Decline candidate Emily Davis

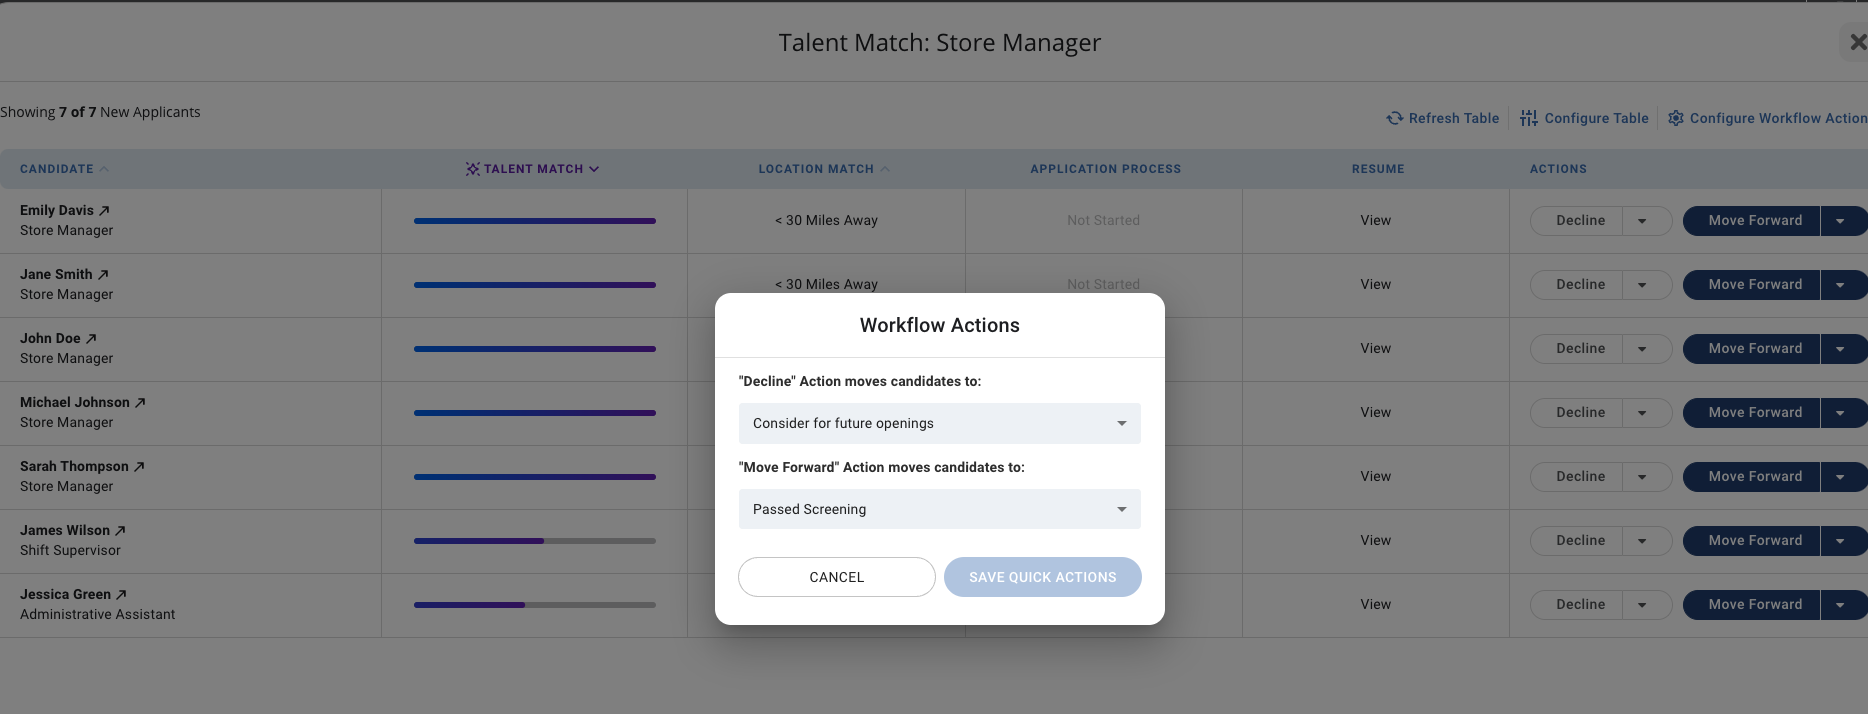pyautogui.click(x=1578, y=221)
